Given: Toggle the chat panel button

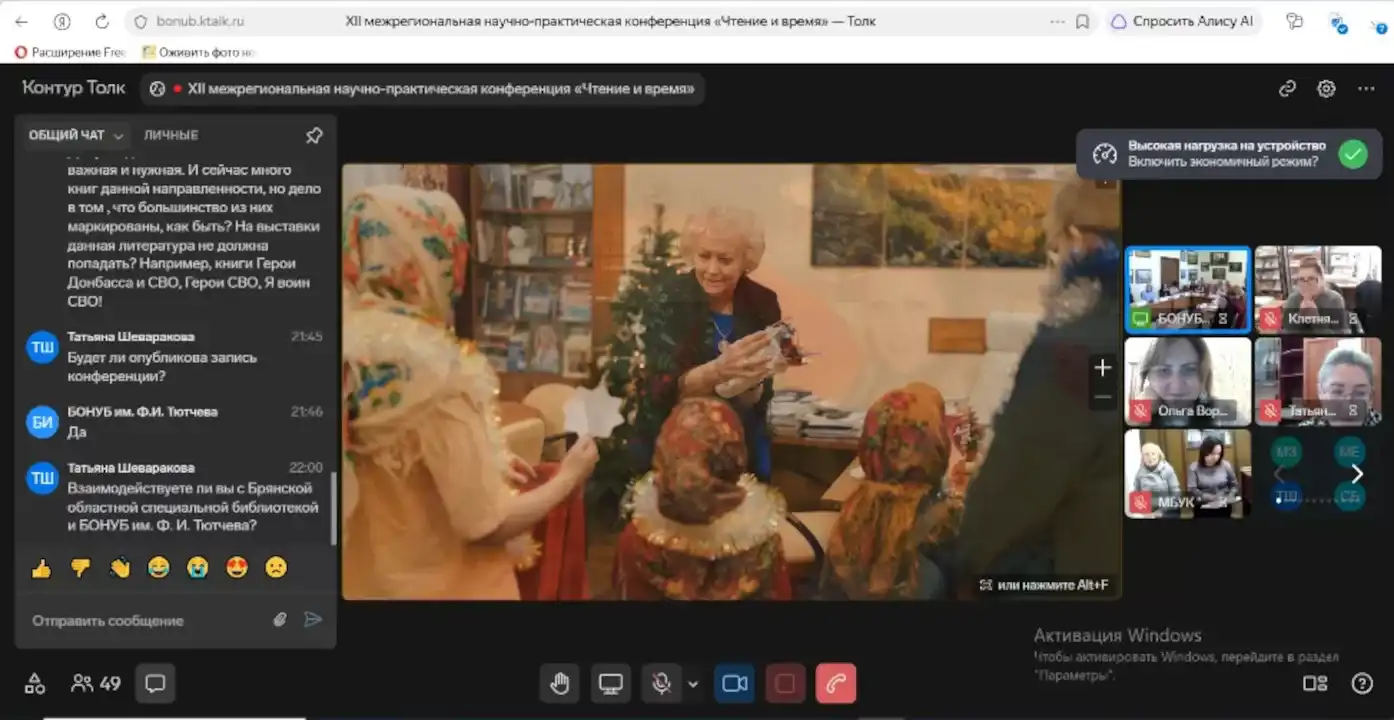Looking at the screenshot, I should click(155, 684).
